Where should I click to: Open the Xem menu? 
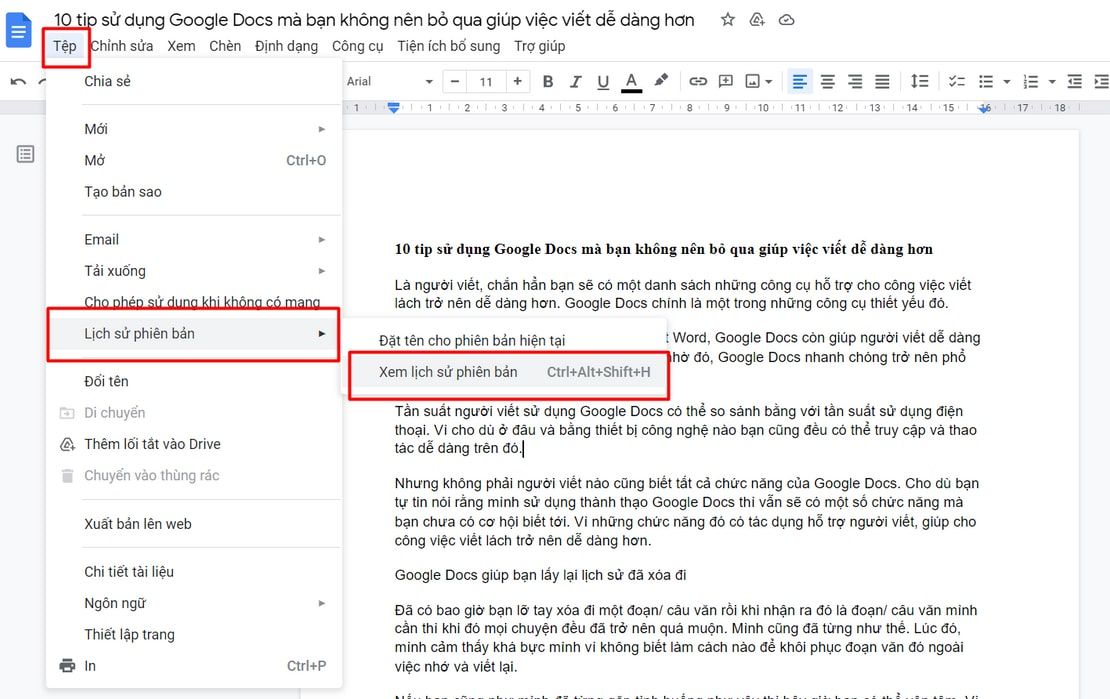pyautogui.click(x=181, y=46)
